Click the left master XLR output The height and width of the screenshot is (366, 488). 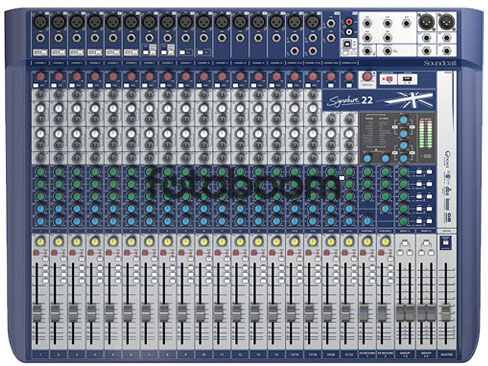(x=426, y=22)
